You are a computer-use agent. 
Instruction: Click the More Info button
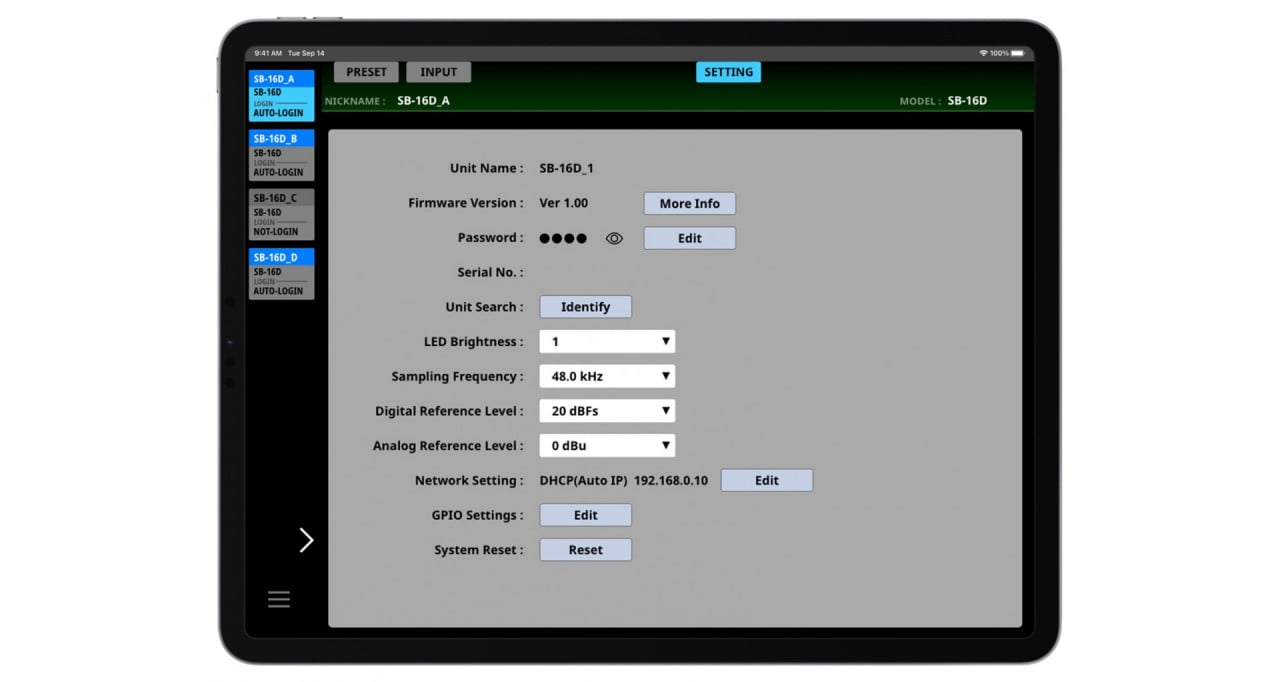(x=689, y=204)
